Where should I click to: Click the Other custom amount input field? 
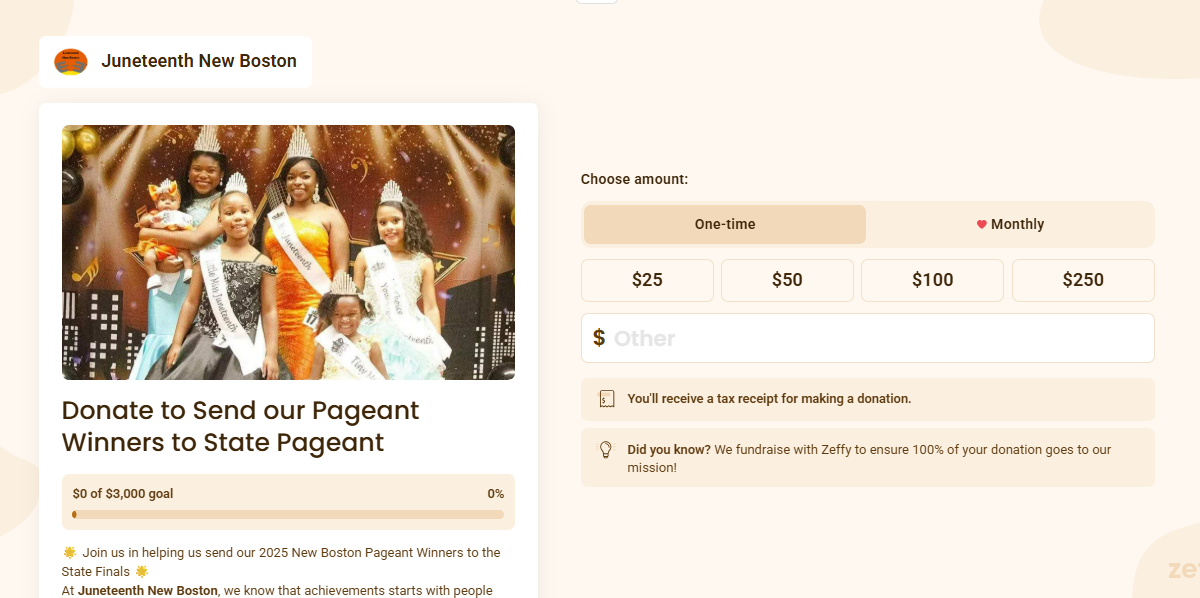pyautogui.click(x=880, y=338)
